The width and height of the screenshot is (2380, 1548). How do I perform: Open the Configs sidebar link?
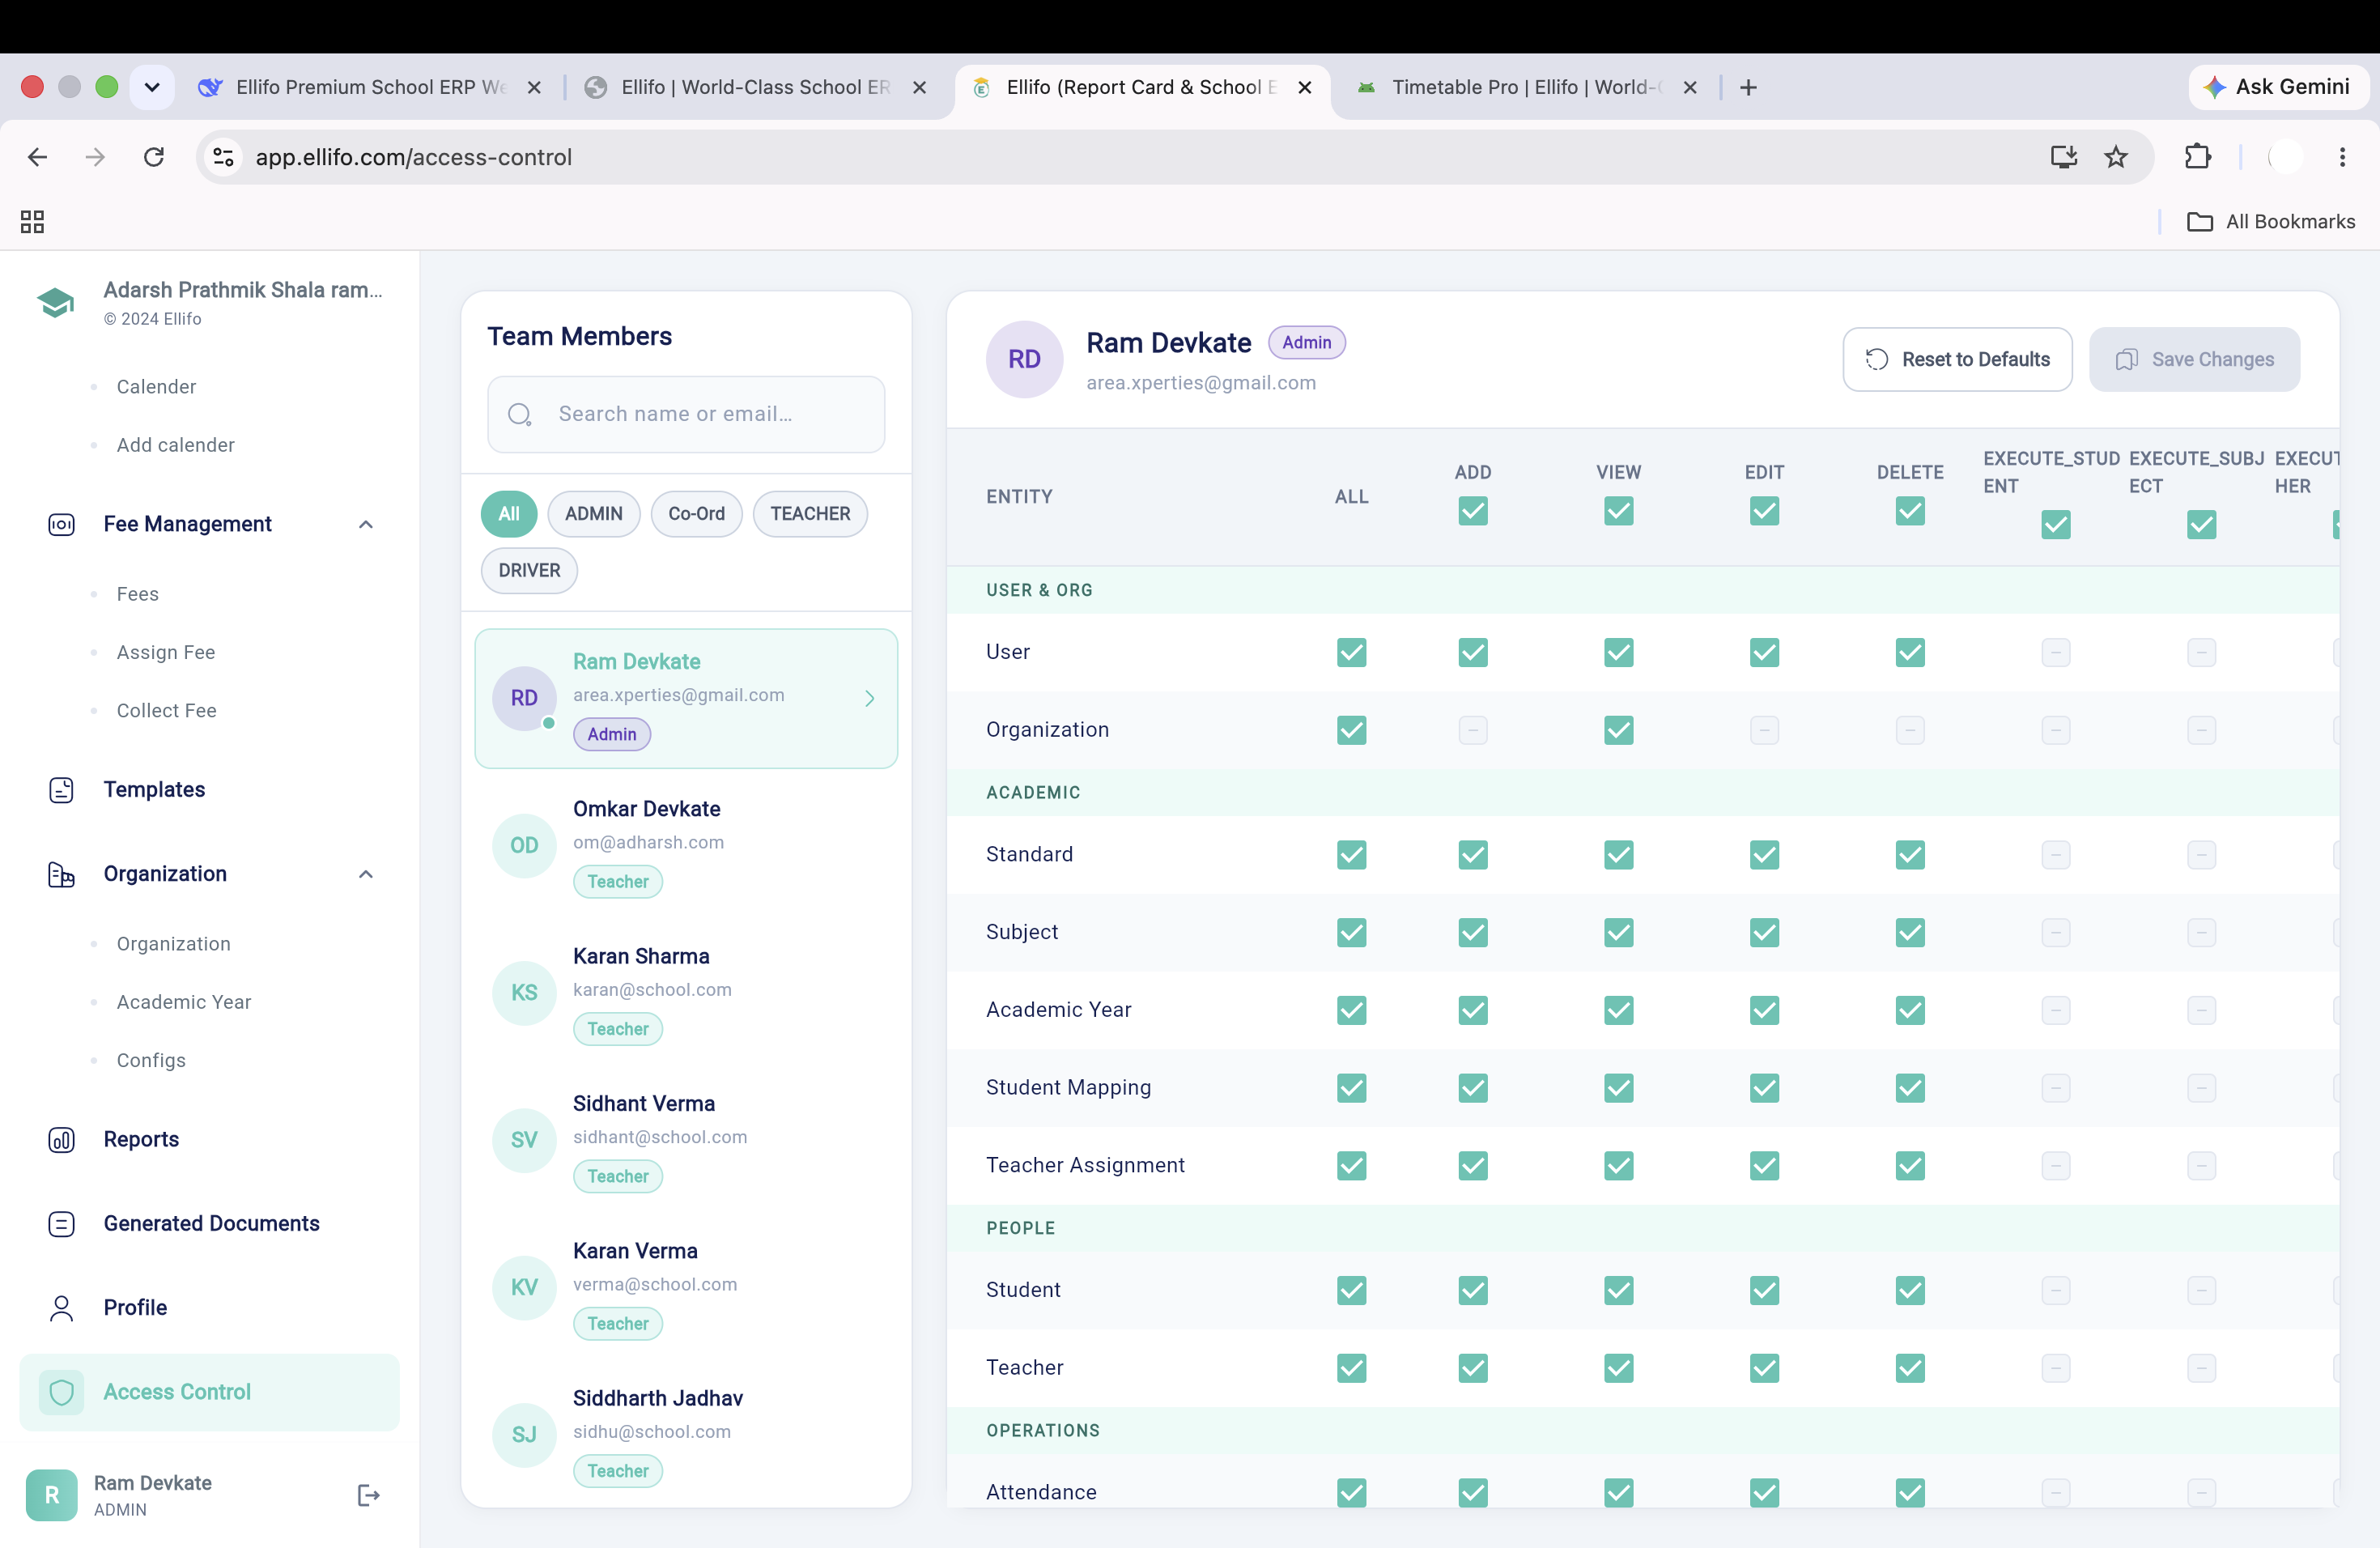pyautogui.click(x=151, y=1060)
